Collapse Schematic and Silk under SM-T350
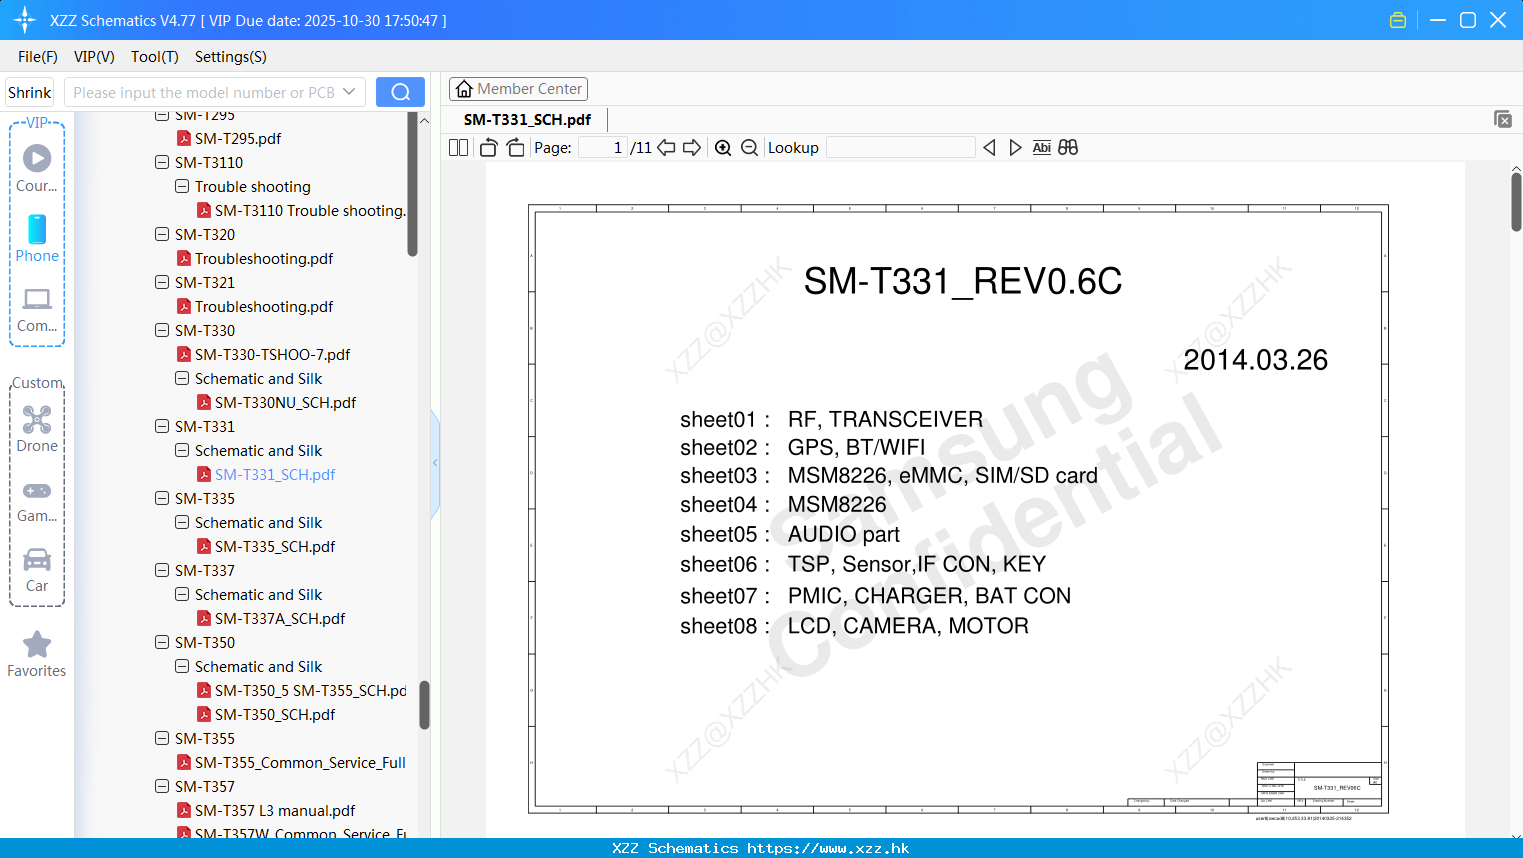Image resolution: width=1523 pixels, height=858 pixels. click(182, 666)
